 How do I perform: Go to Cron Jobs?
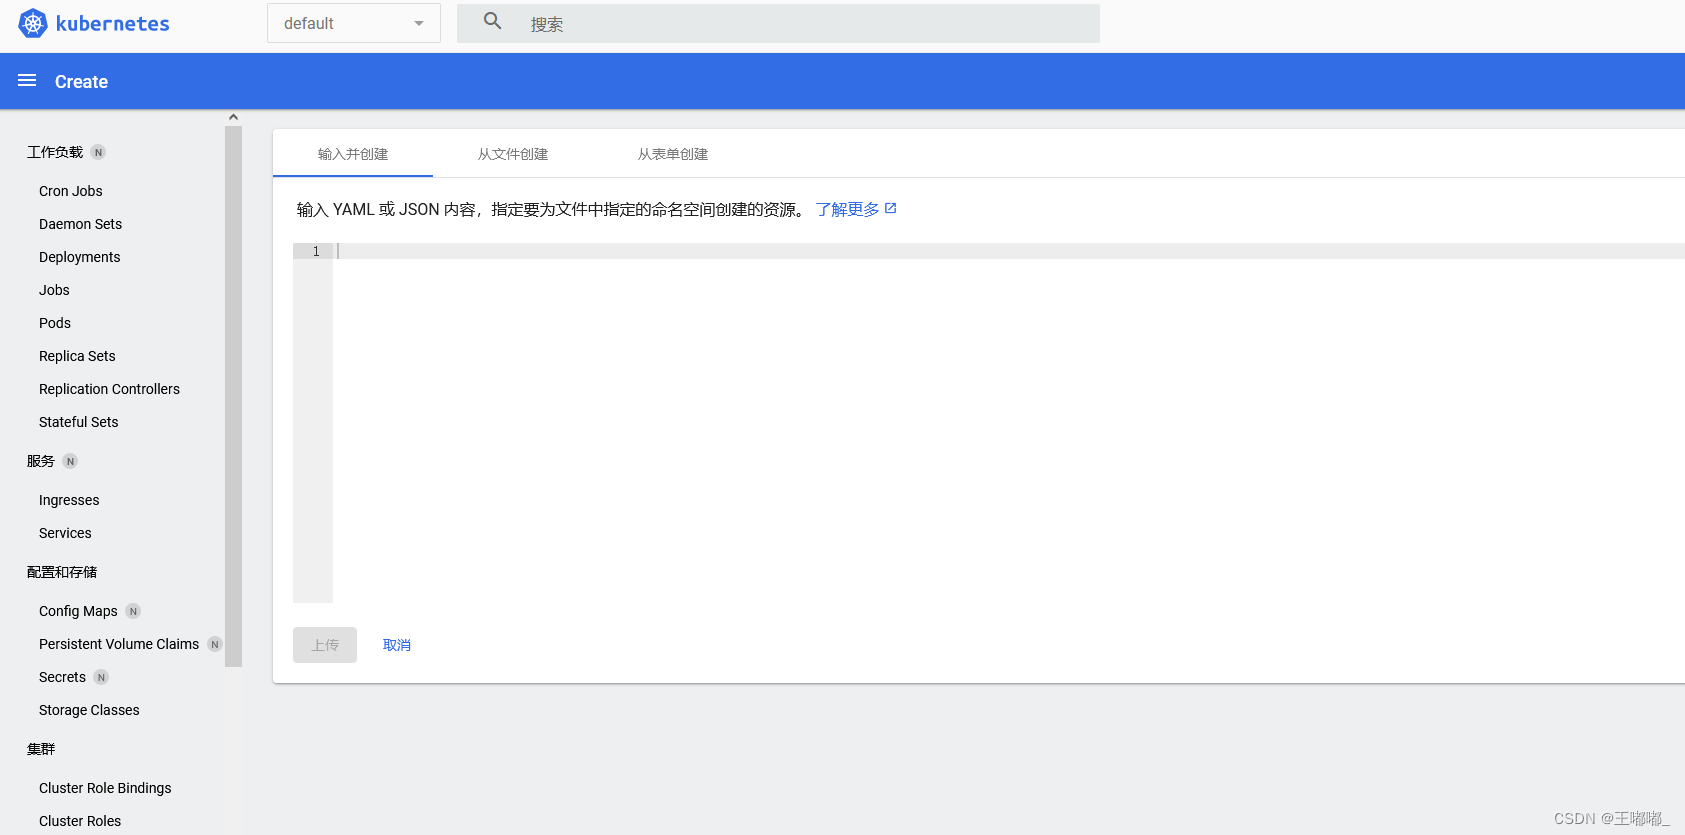71,191
